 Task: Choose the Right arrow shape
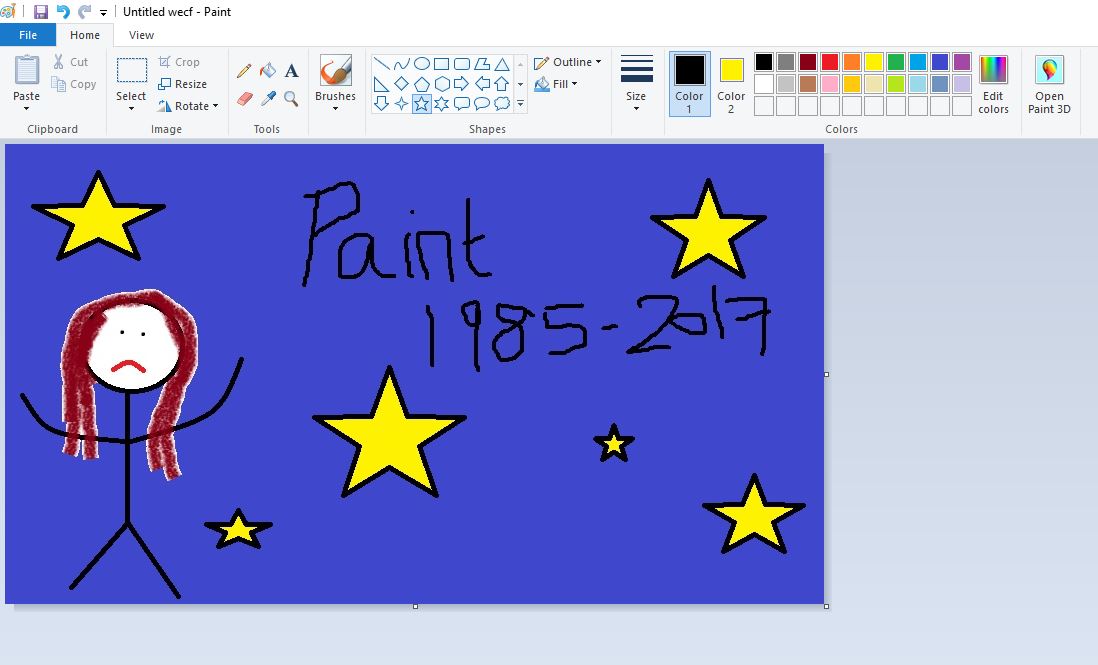point(461,84)
